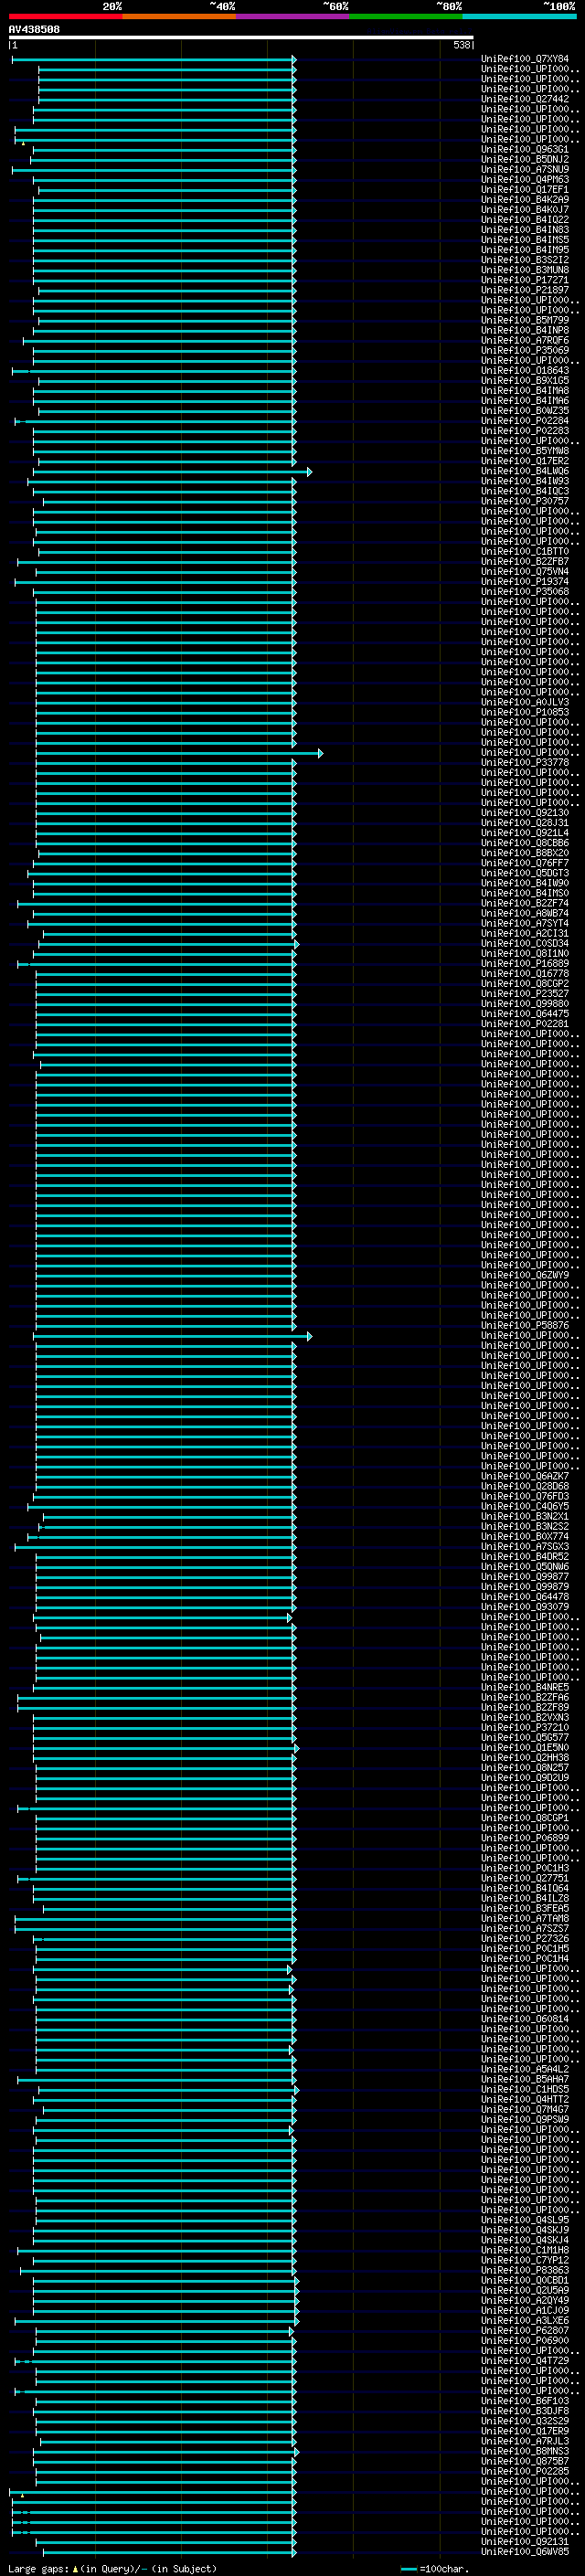This screenshot has width=585, height=2576.
Task: Select UniRef100_B4IQ22 label
Action: (x=525, y=220)
